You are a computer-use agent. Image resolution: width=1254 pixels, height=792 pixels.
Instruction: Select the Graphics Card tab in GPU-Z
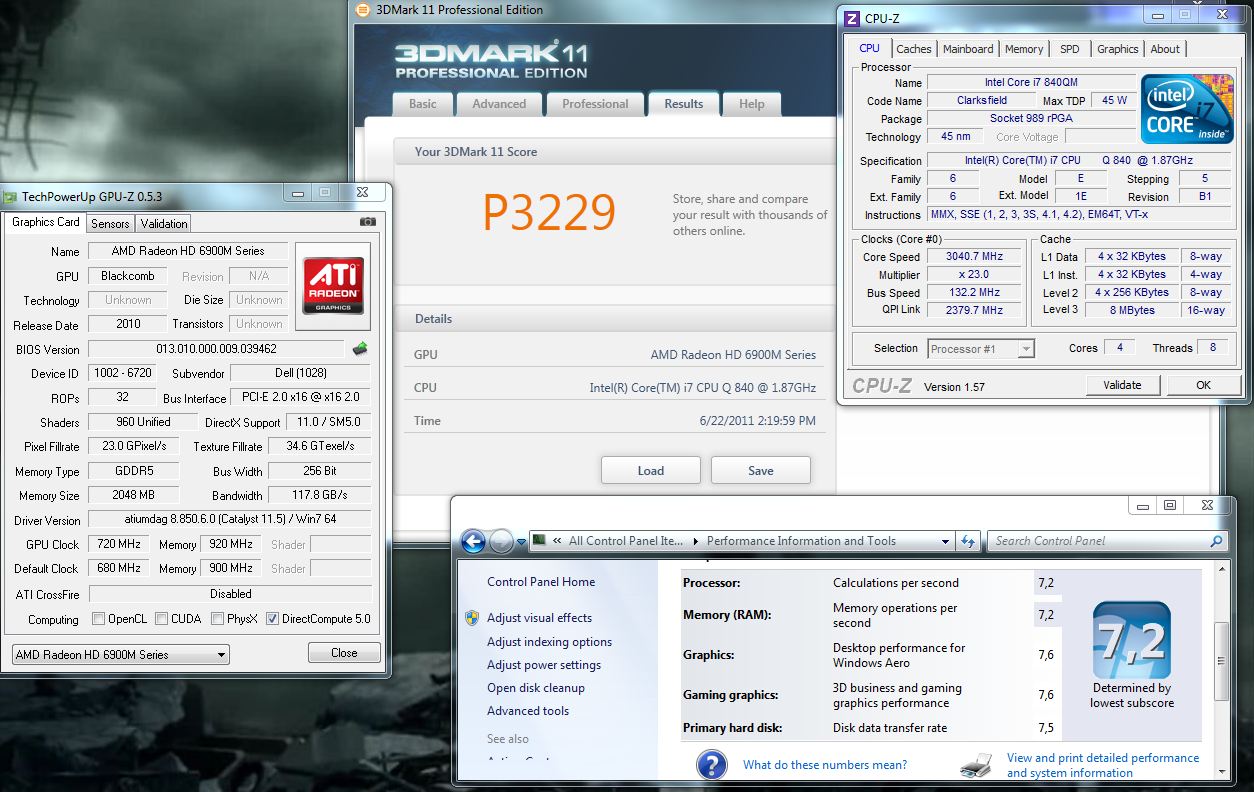coord(45,222)
